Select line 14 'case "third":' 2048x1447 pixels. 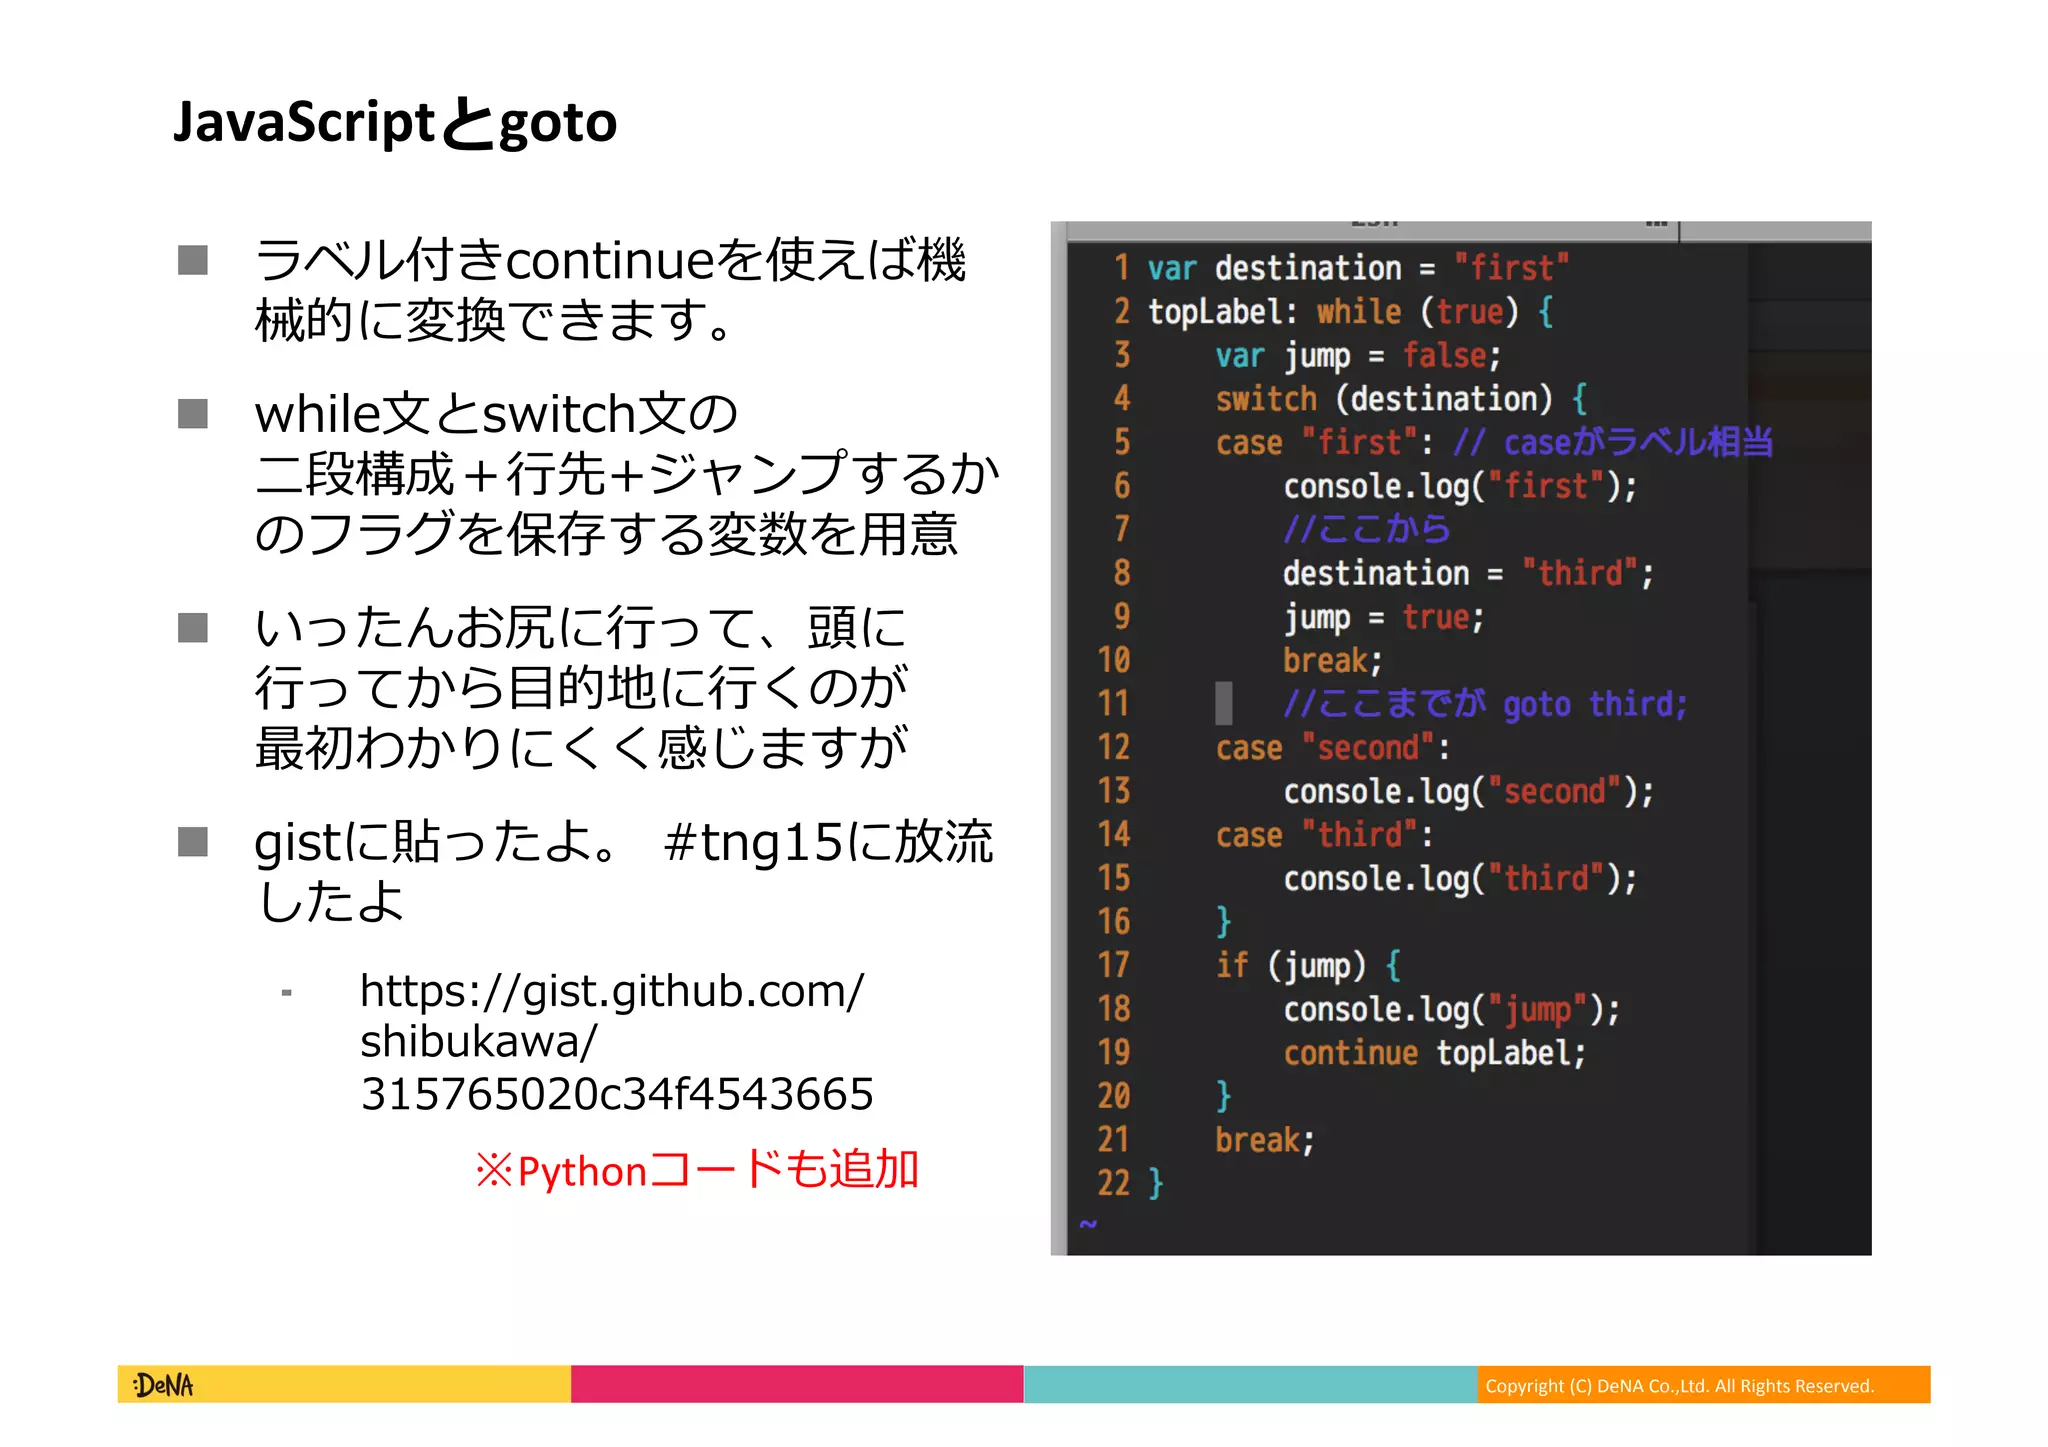click(1324, 835)
